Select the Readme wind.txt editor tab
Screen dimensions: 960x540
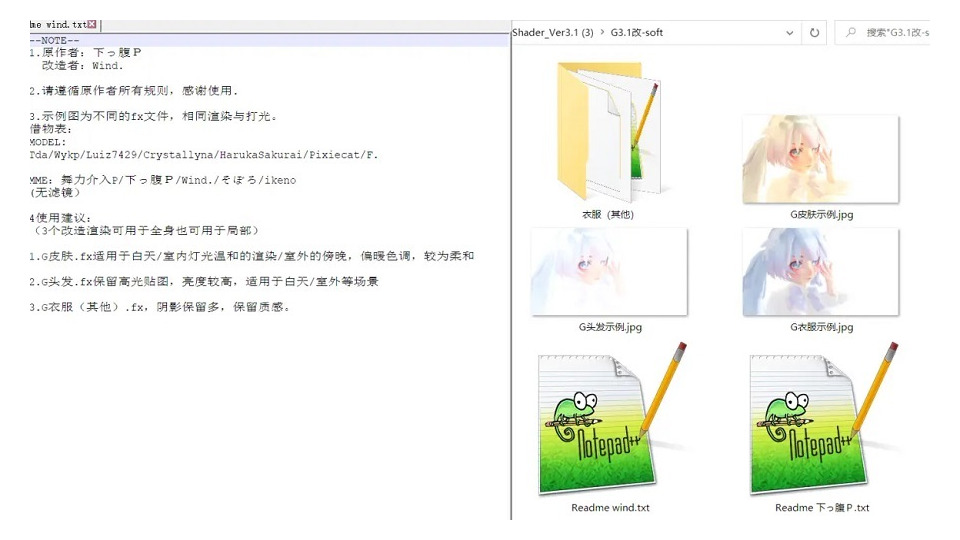coord(62,25)
